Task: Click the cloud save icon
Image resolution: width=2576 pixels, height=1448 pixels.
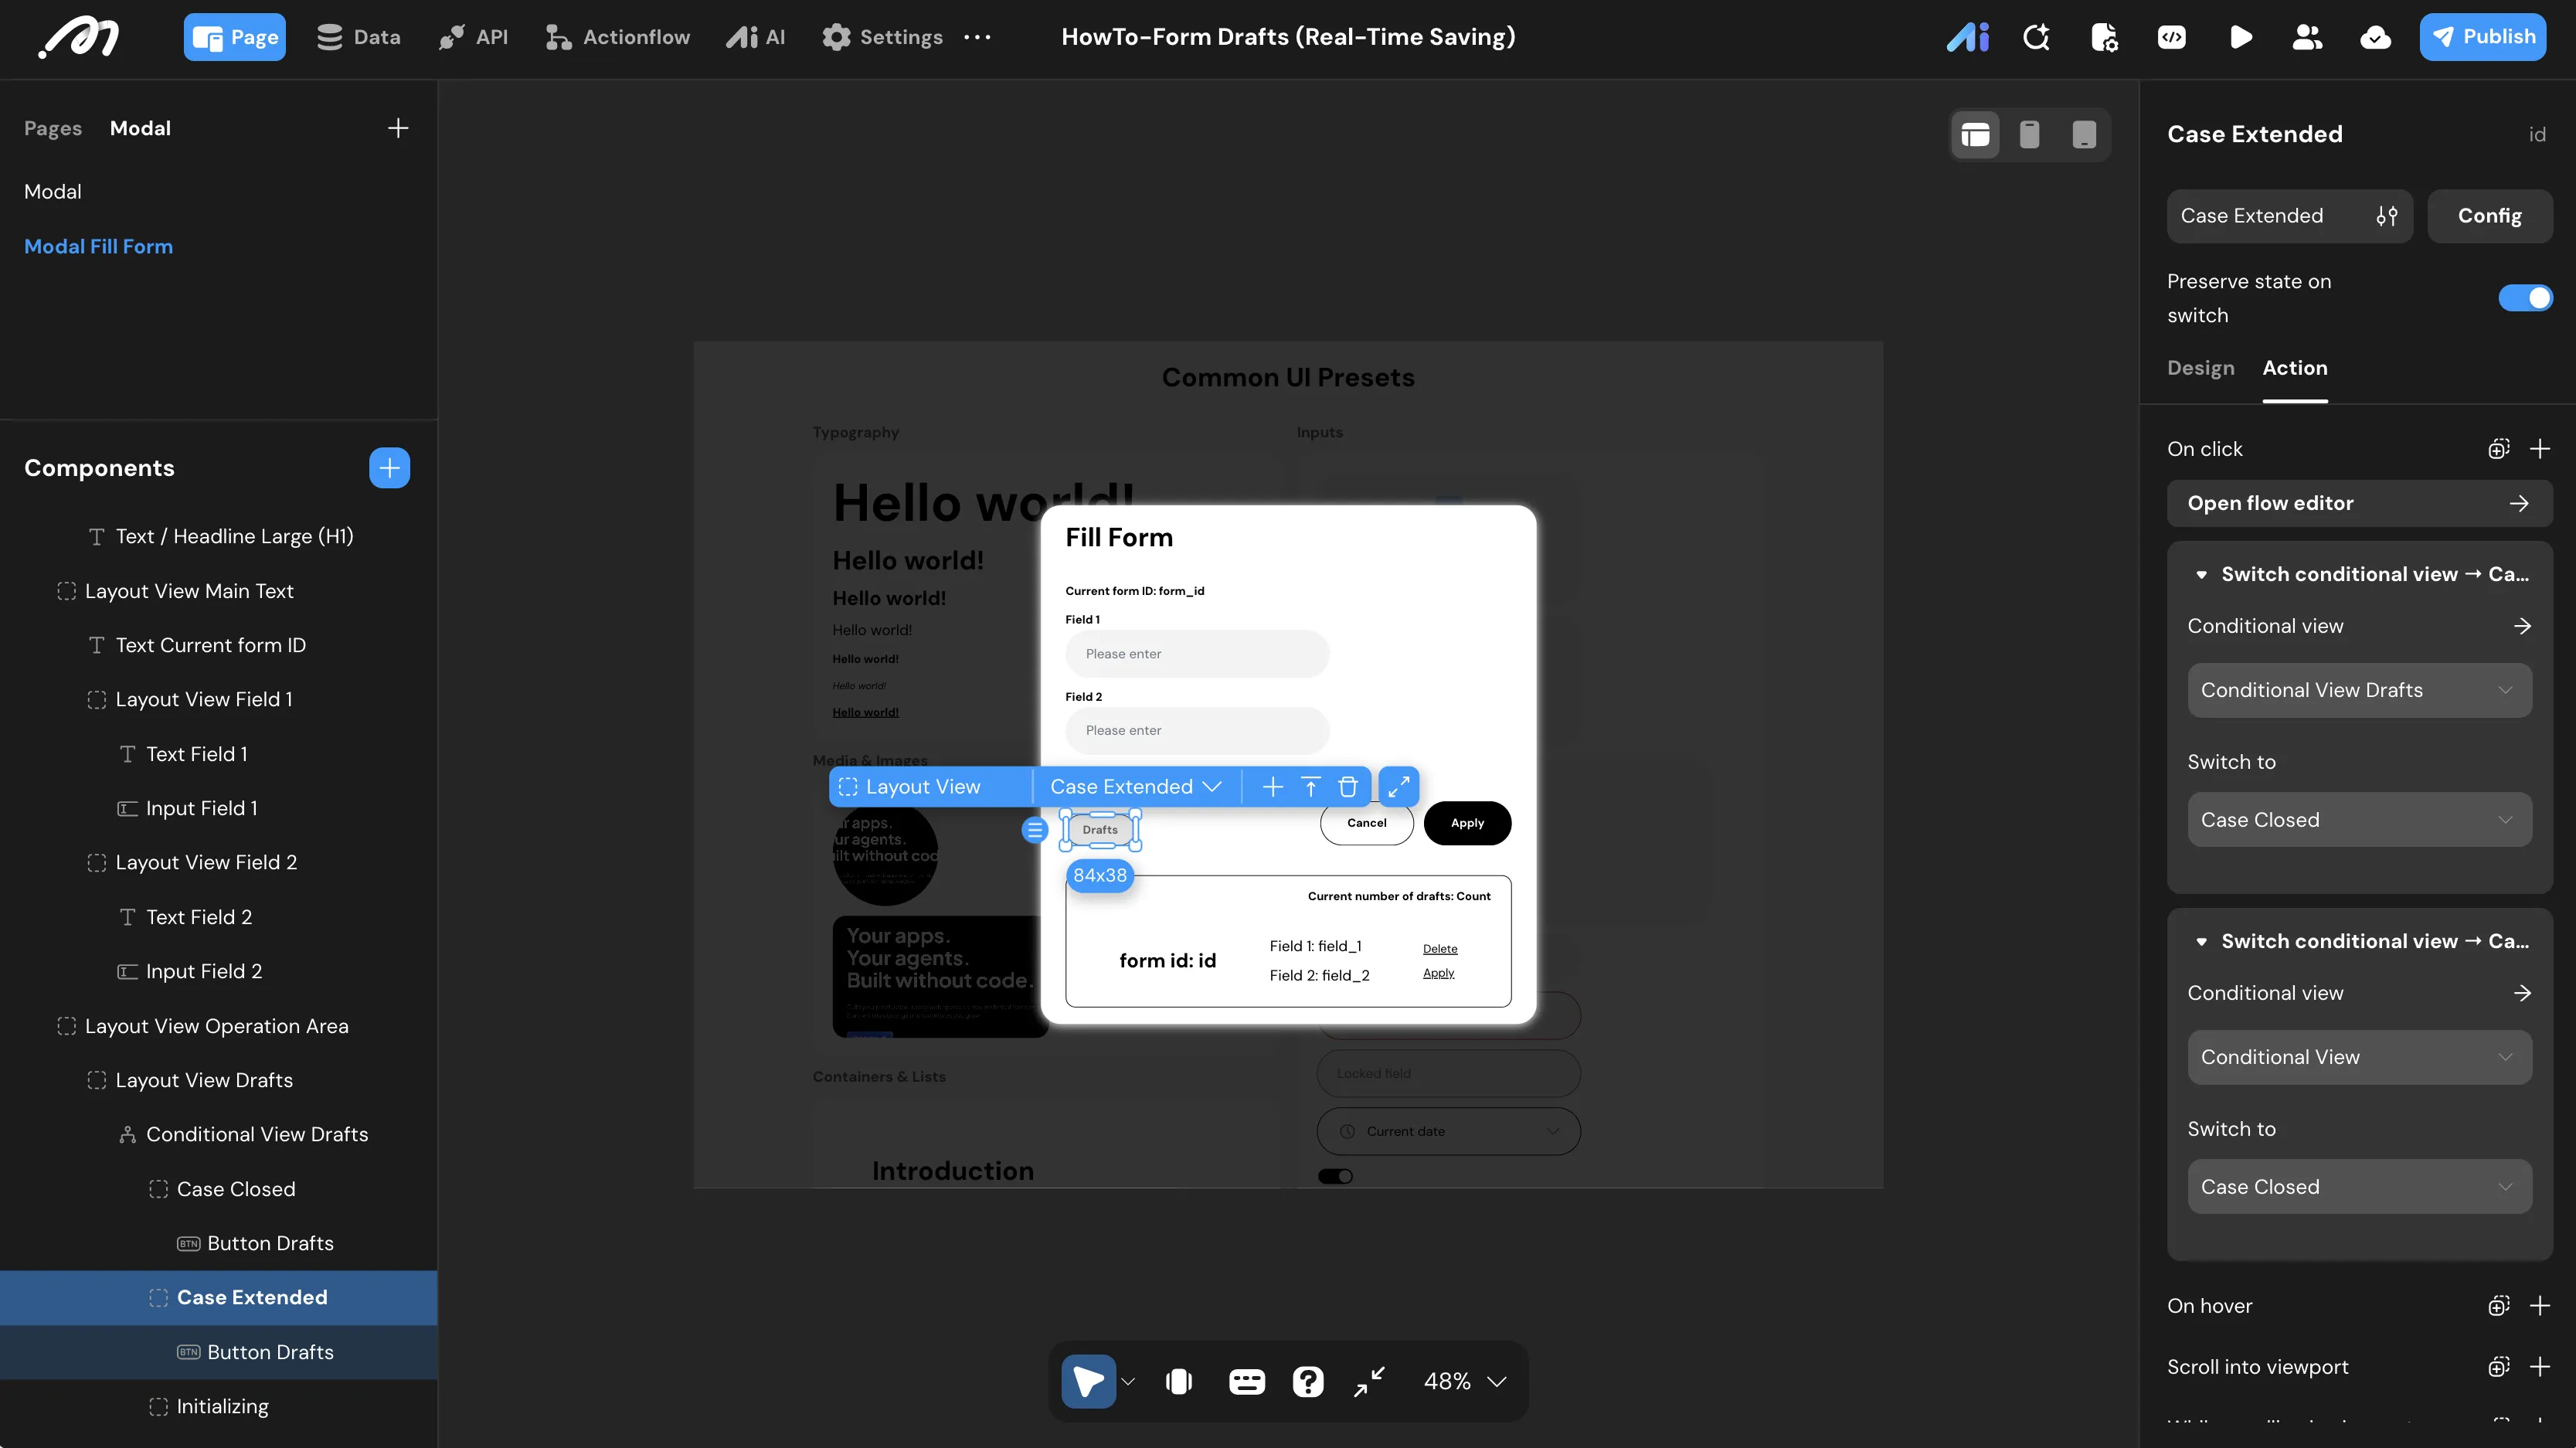Action: (2375, 37)
